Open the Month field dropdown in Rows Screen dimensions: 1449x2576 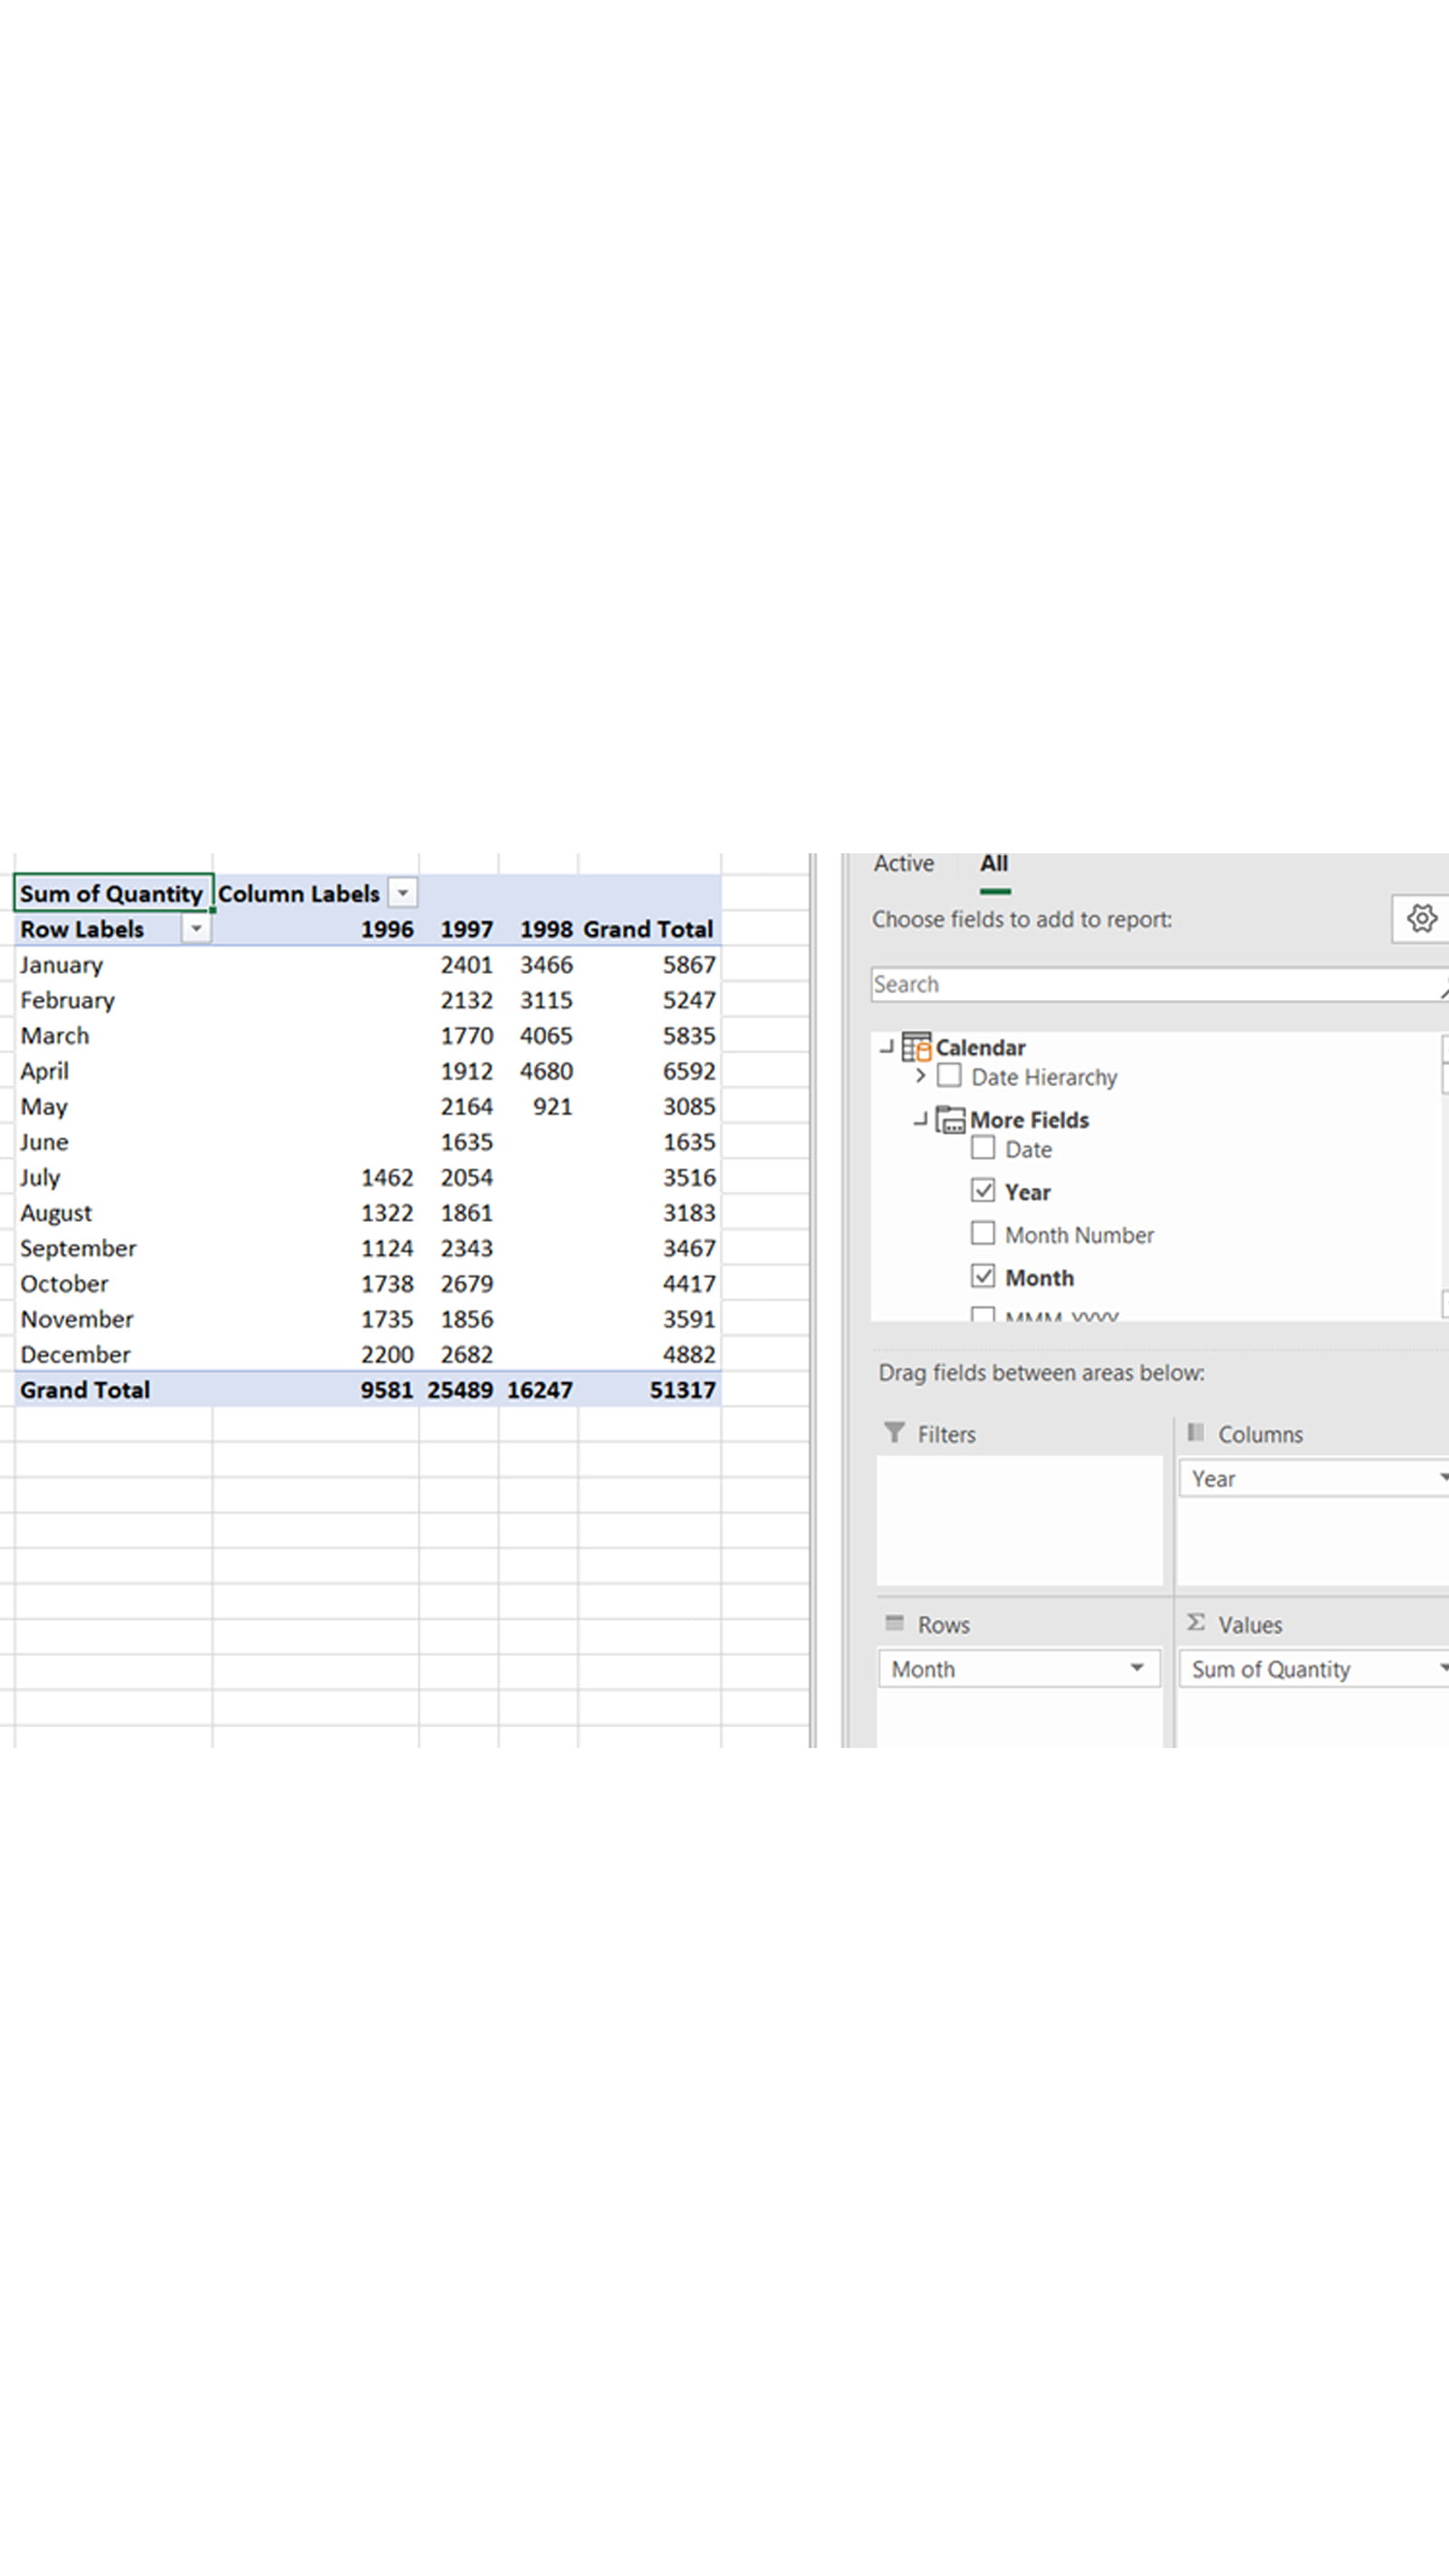coord(1137,1668)
